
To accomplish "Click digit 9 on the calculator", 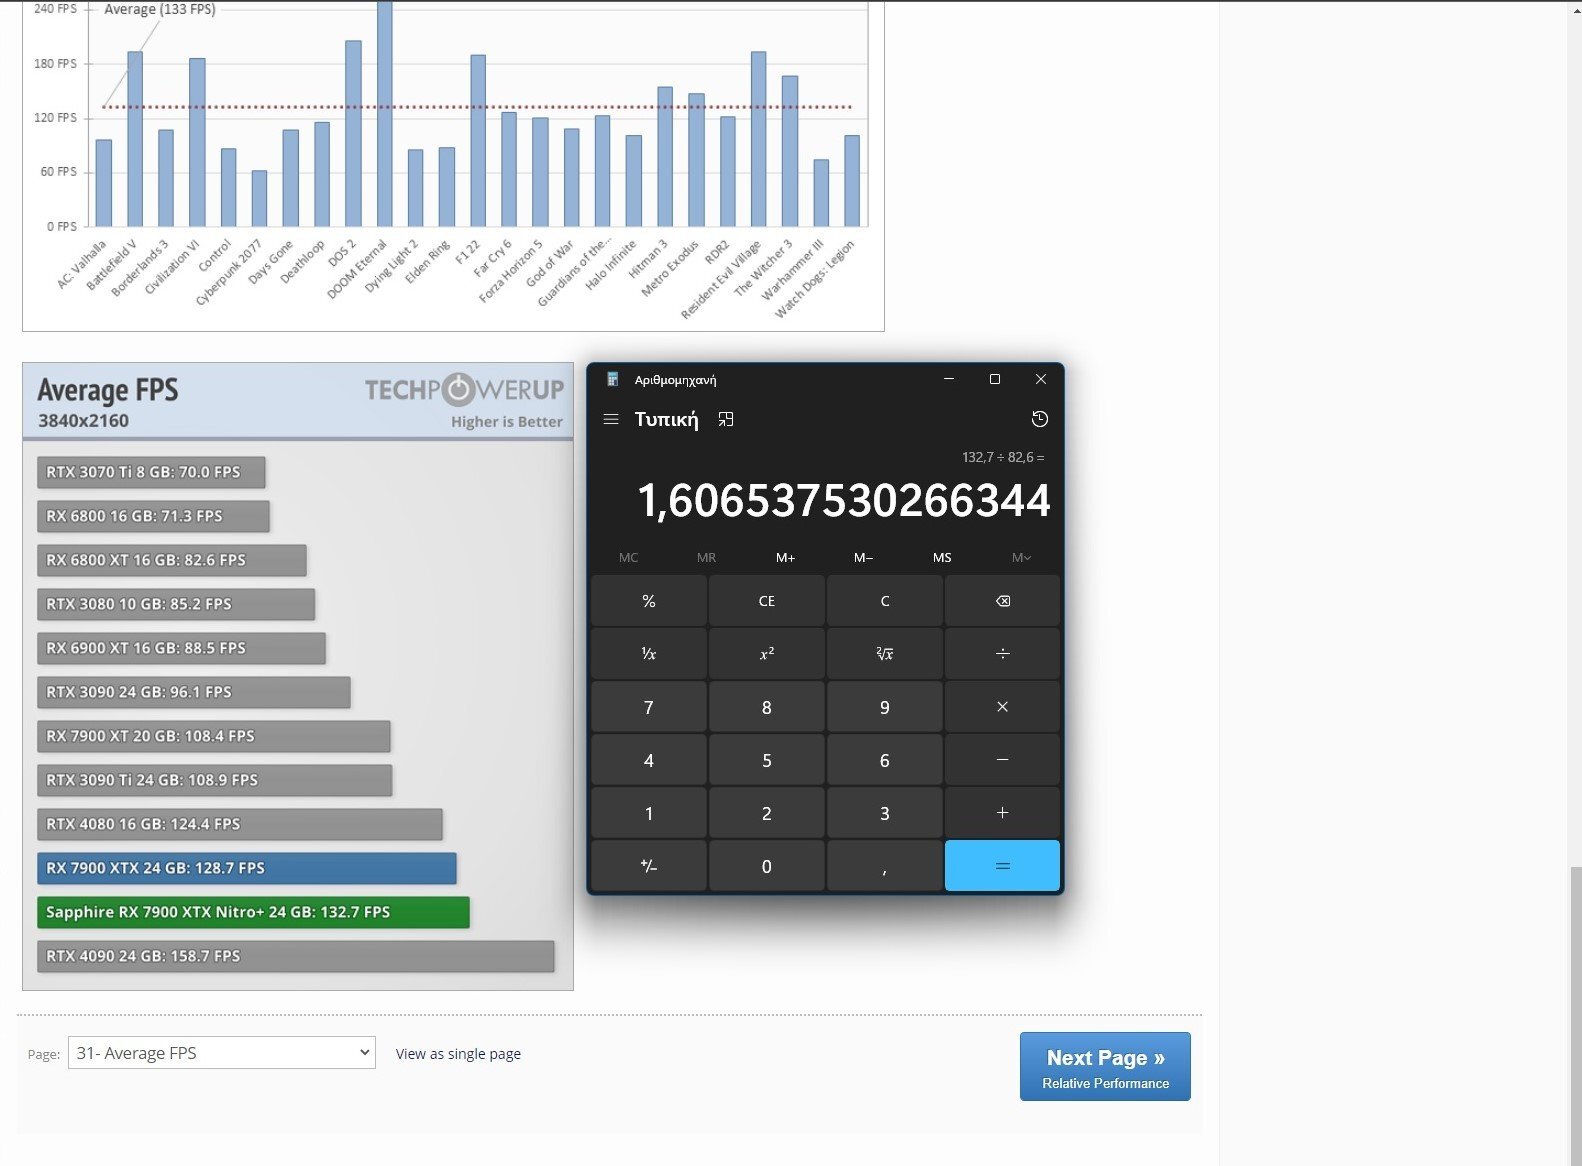I will 885,707.
